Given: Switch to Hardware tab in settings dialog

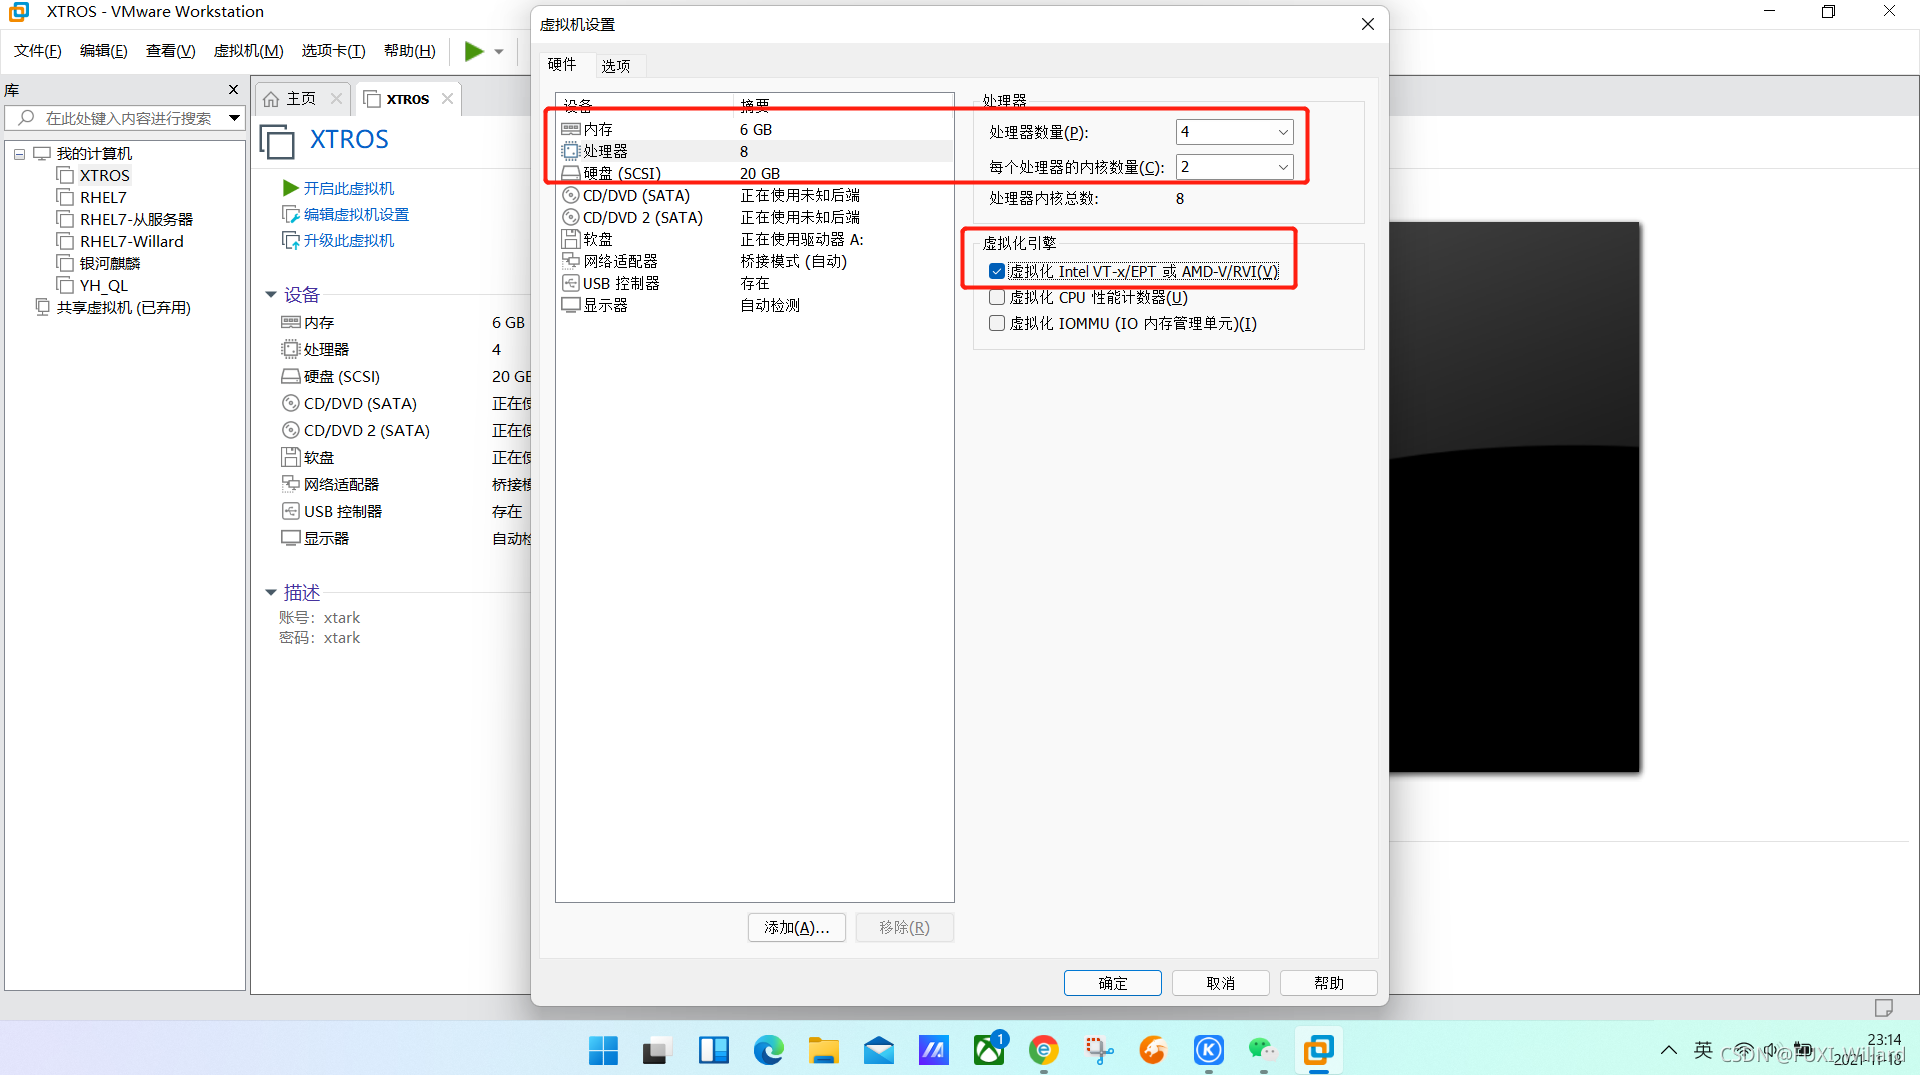Looking at the screenshot, I should (562, 64).
